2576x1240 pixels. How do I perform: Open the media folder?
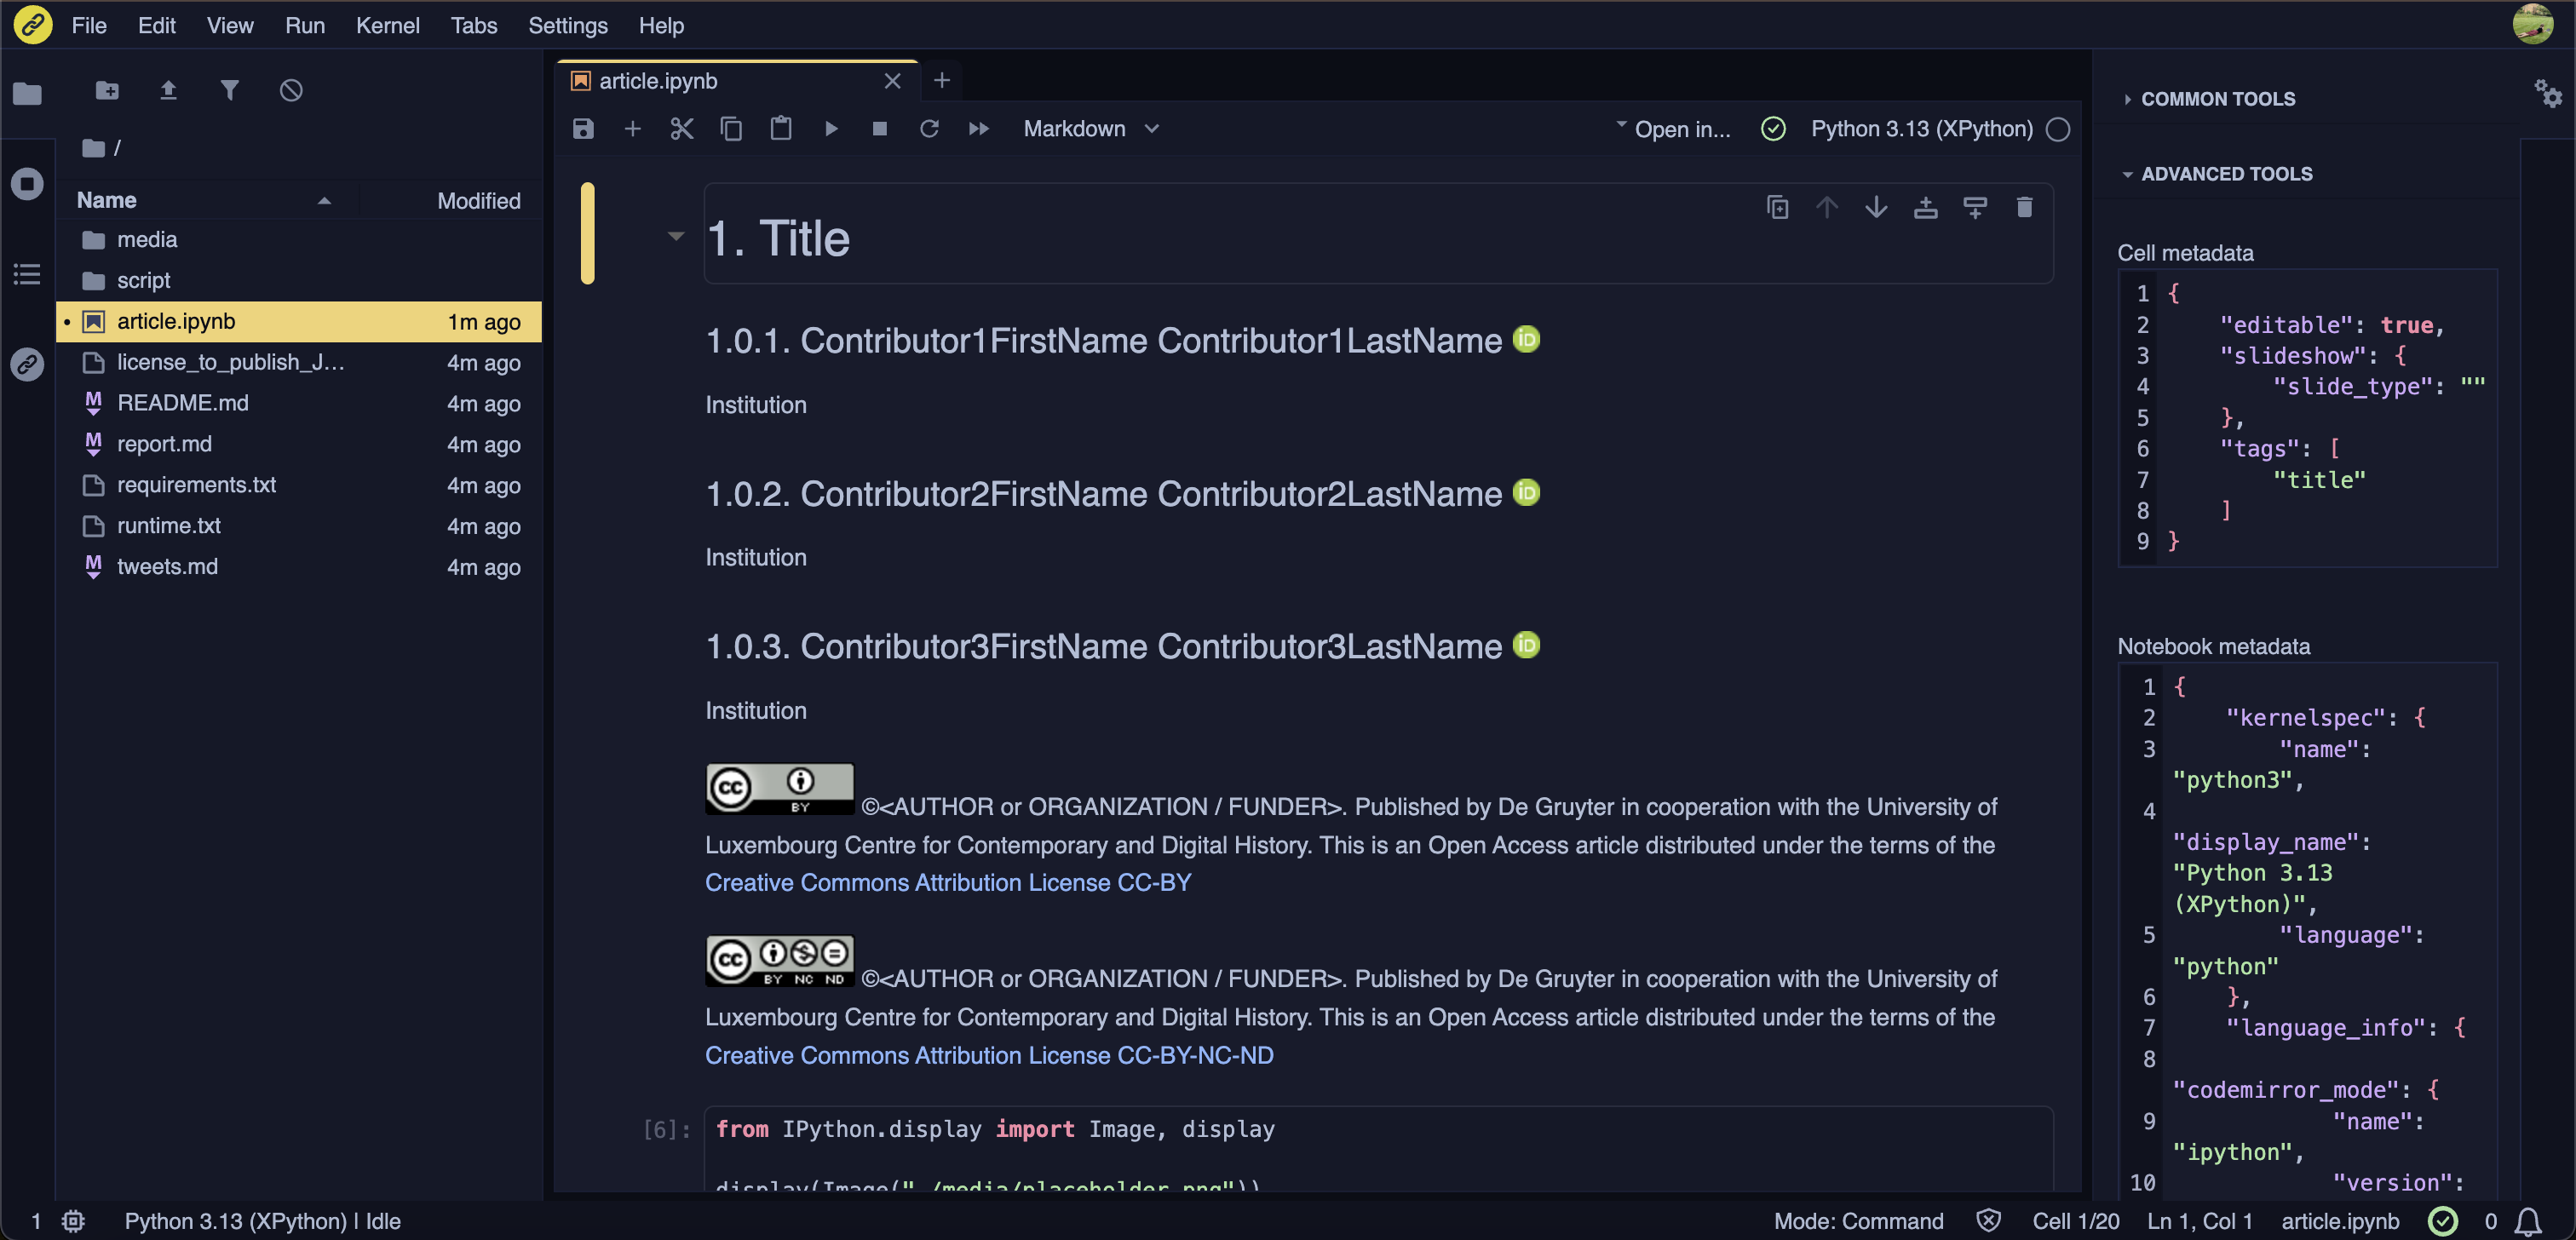tap(298, 240)
